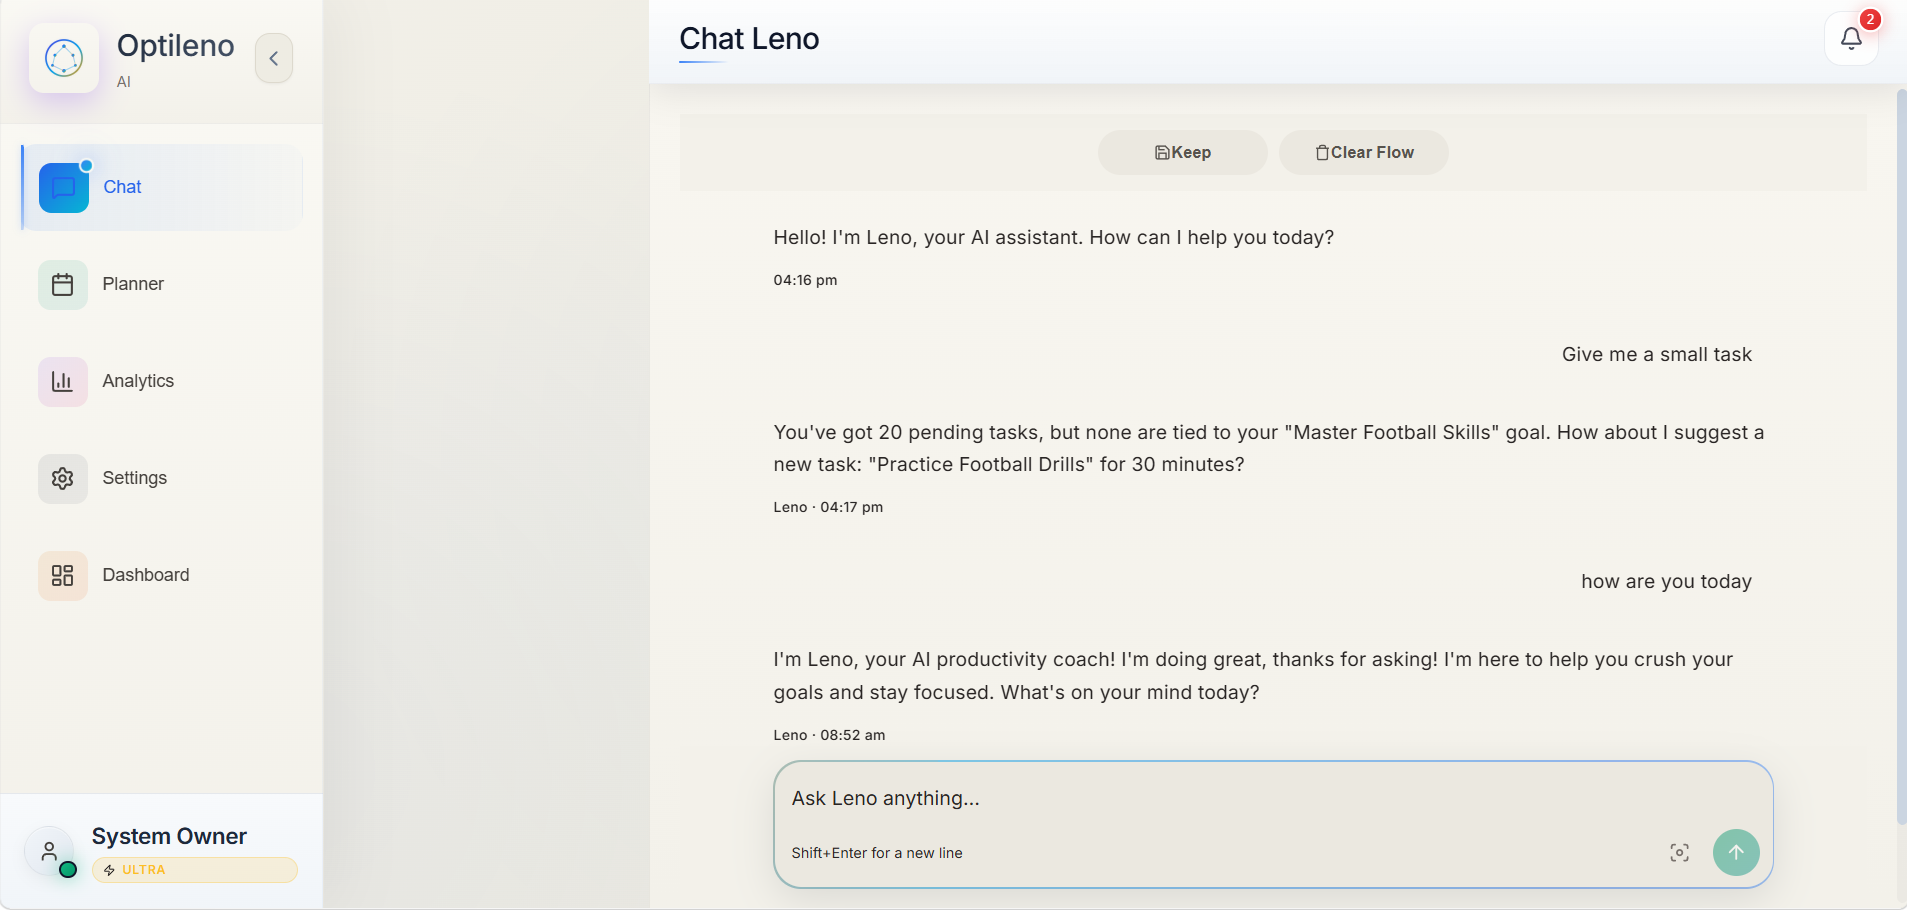Open the Planner calendar icon

(63, 284)
